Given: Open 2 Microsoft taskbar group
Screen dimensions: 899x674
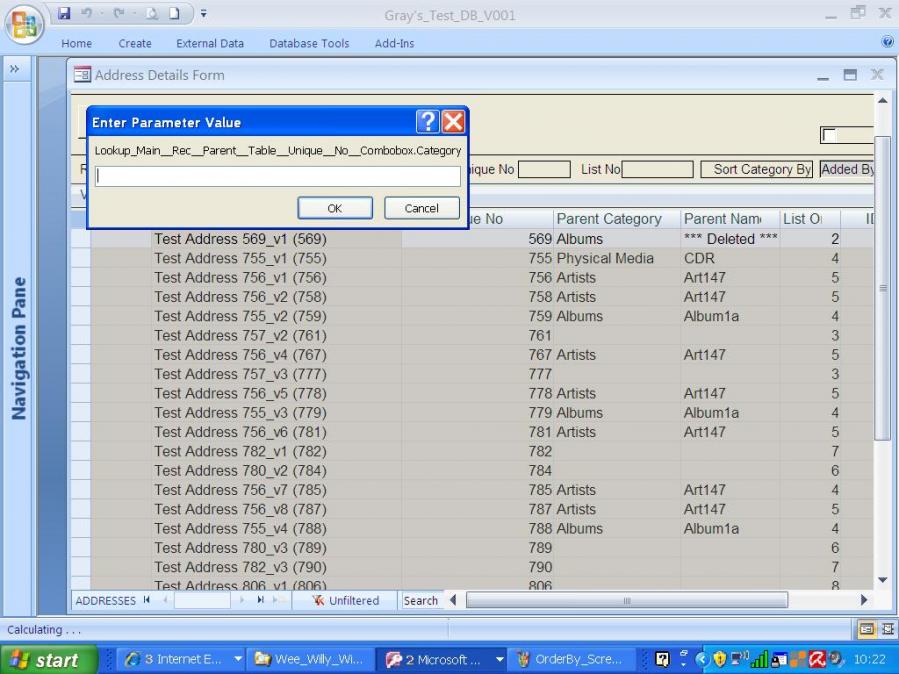Looking at the screenshot, I should 441,660.
